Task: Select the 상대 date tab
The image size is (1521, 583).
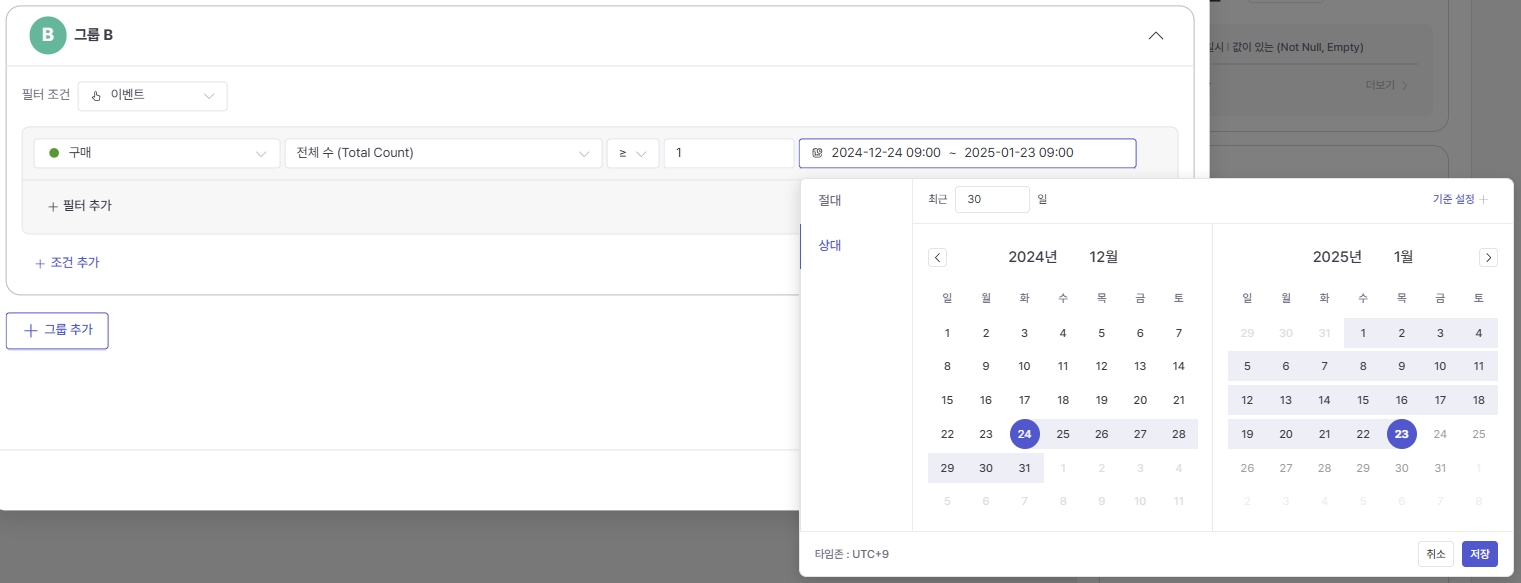Action: [830, 245]
